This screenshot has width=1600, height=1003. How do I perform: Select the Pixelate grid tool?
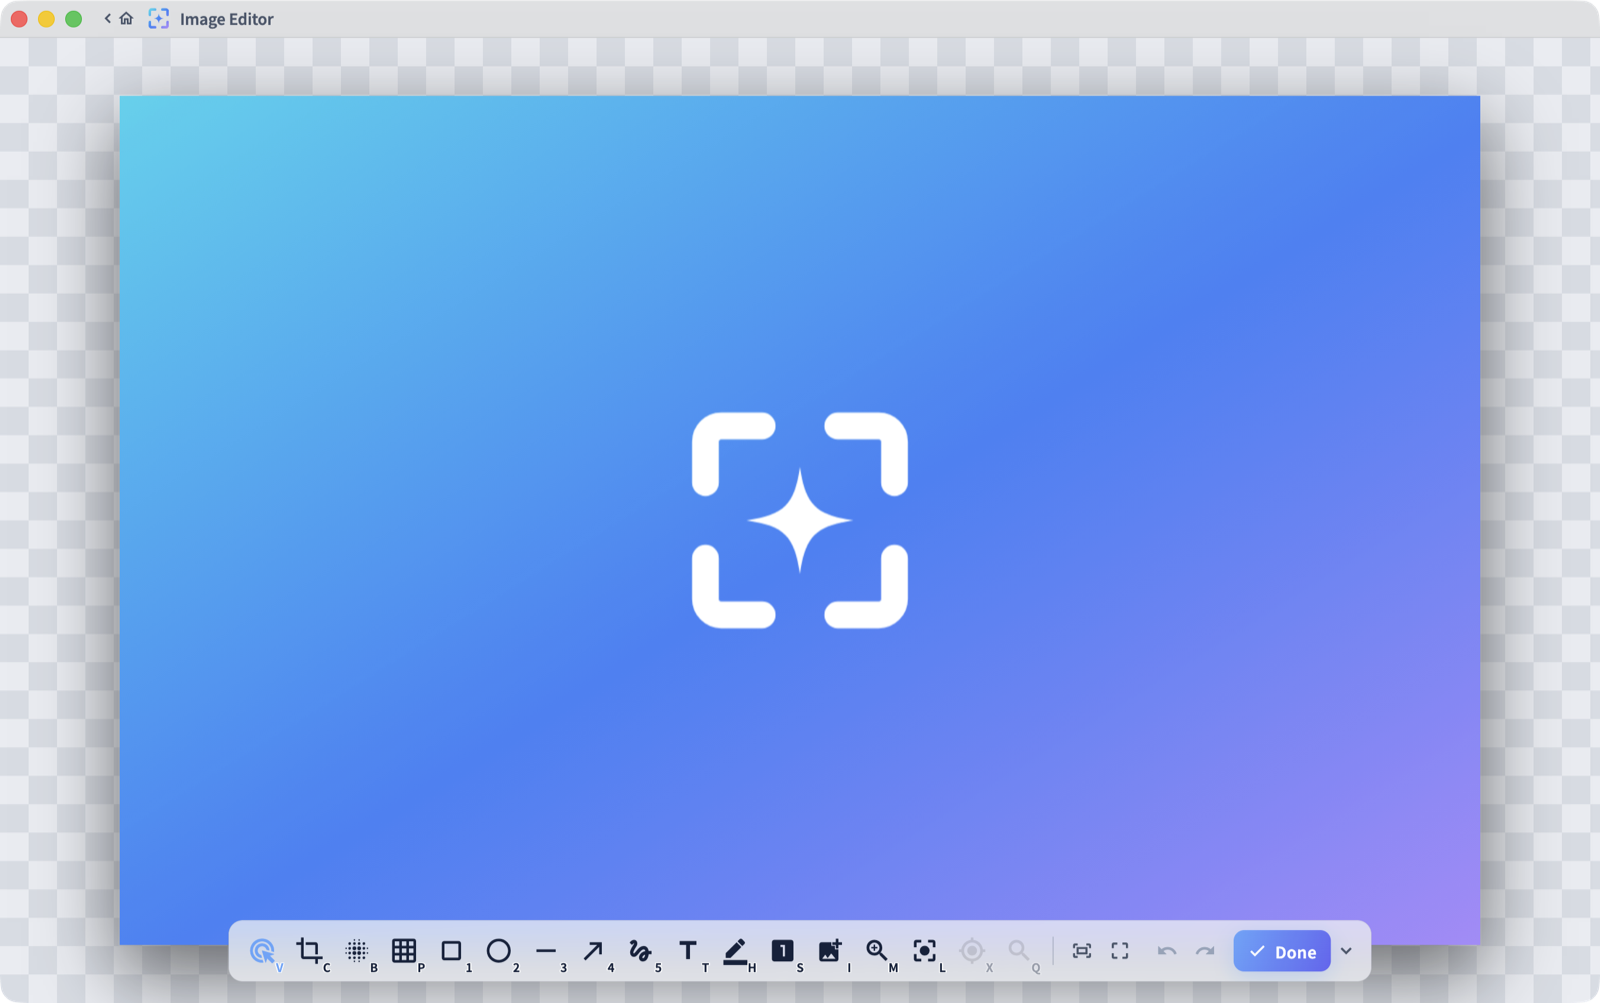point(404,951)
